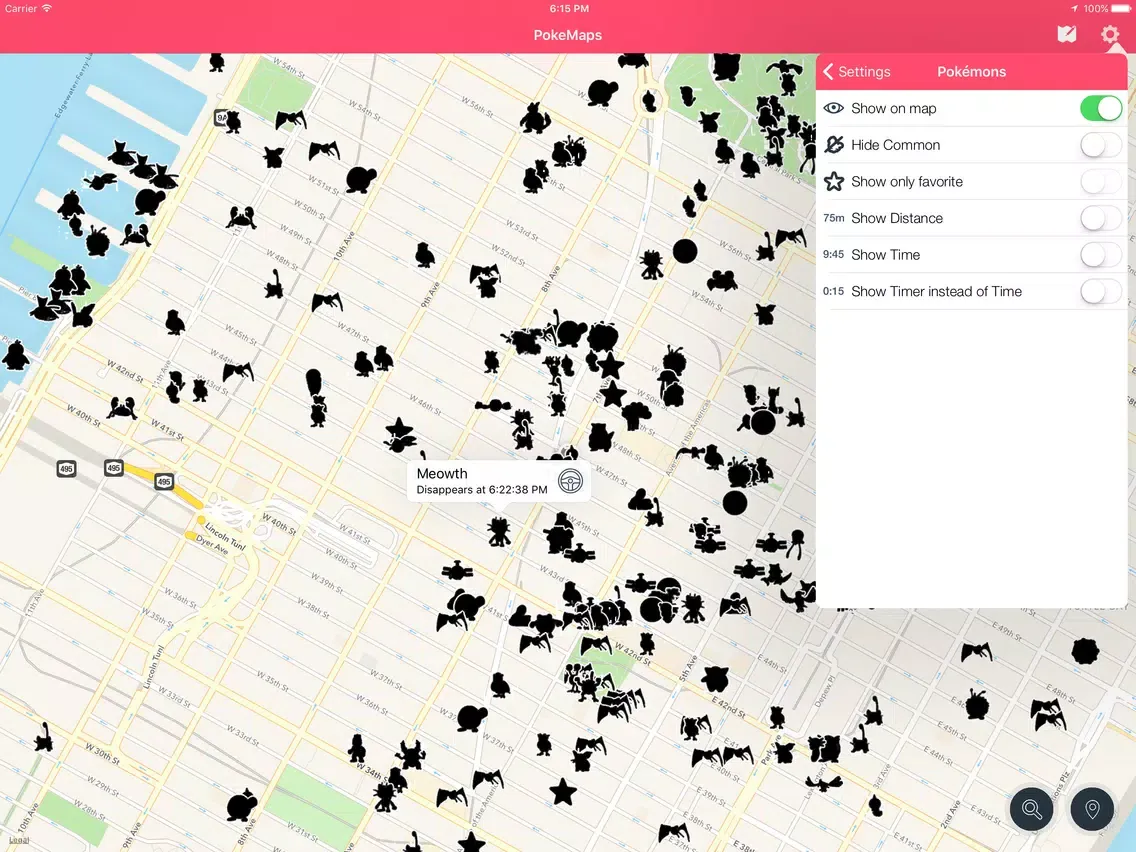Open the map style icon in header
The image size is (1136, 852).
[x=1066, y=34]
